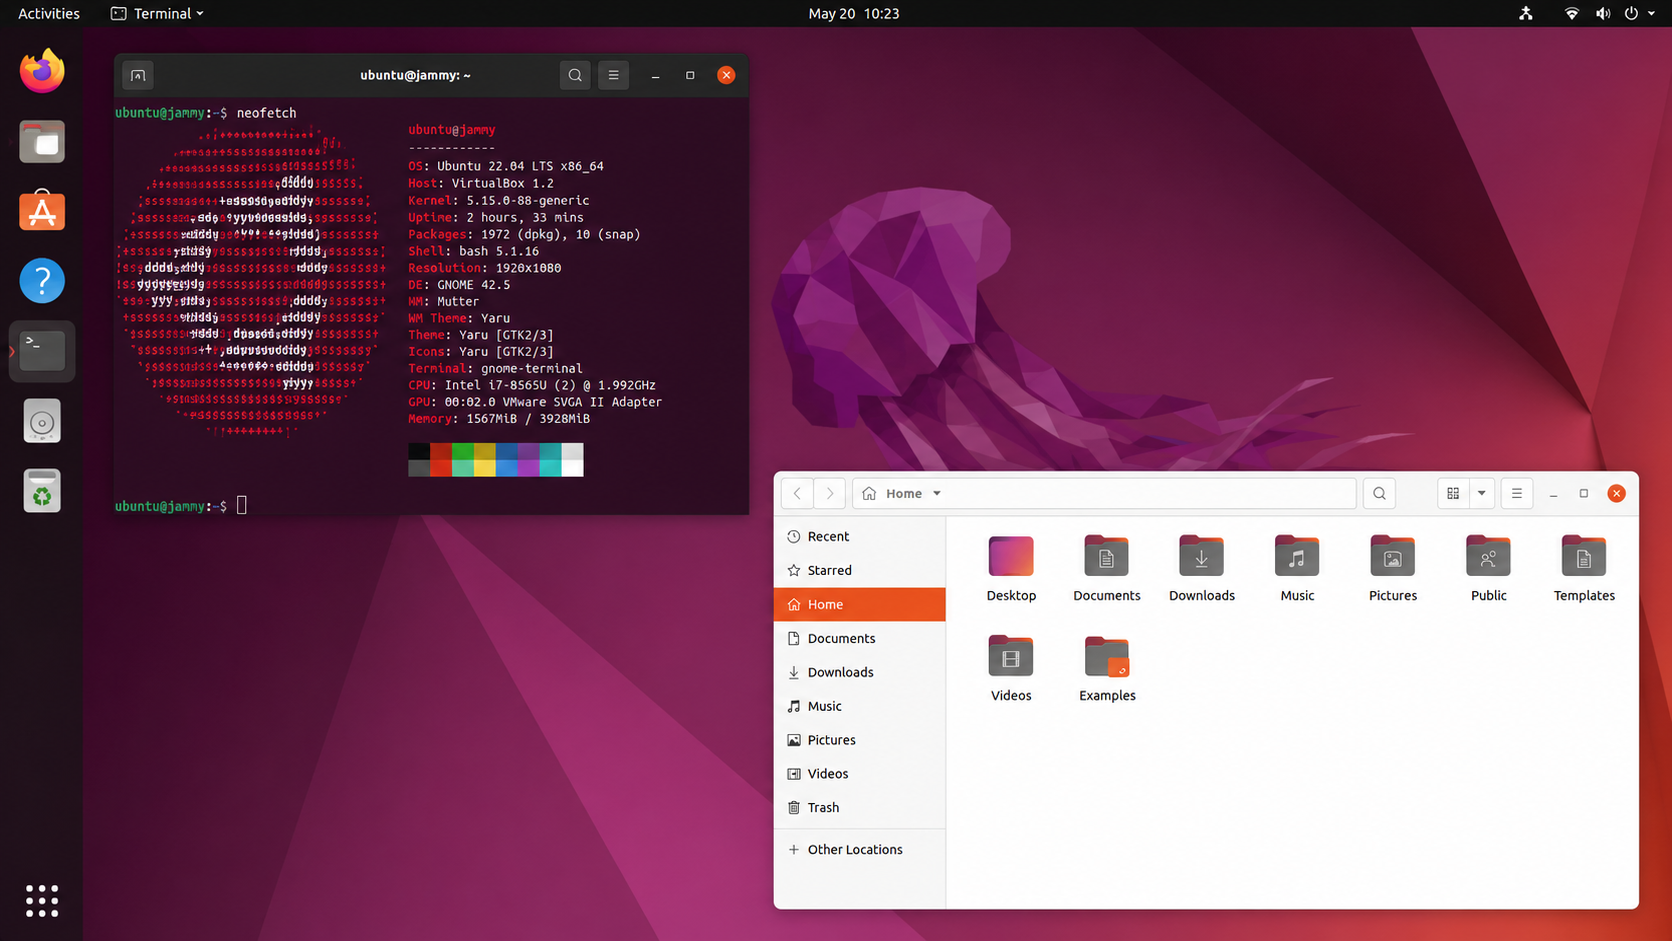Viewport: 1672px width, 941px height.
Task: Open Documents in the Files sidebar
Action: tap(860, 638)
